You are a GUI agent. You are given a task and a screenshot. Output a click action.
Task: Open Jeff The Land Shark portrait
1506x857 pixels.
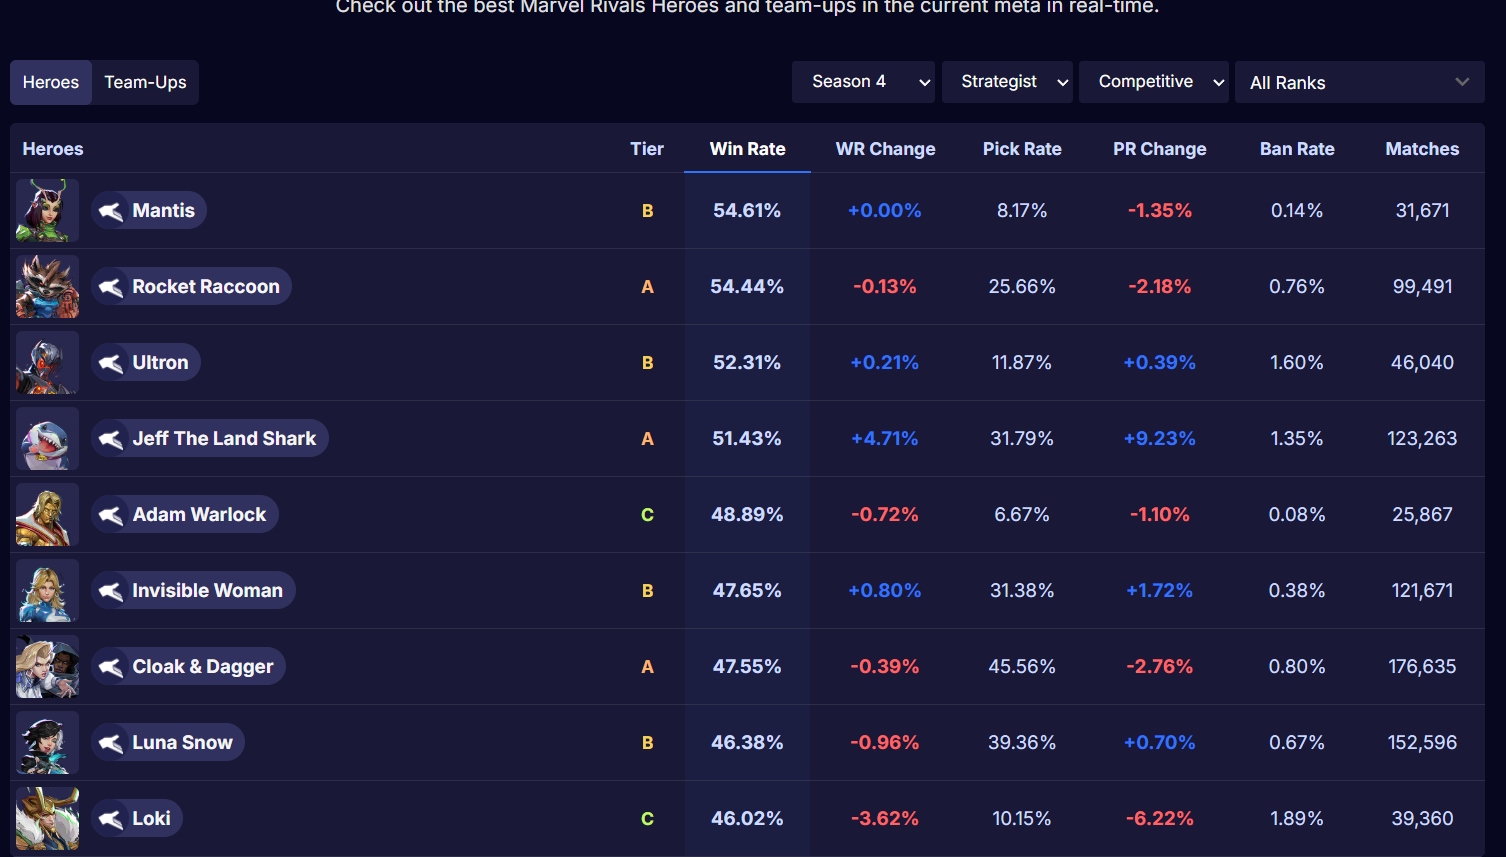(x=47, y=438)
